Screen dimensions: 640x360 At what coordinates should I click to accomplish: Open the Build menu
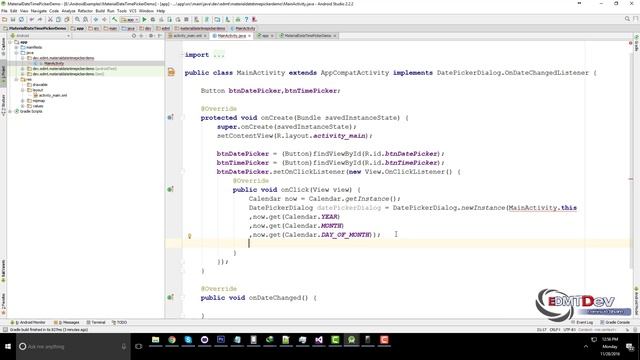(x=100, y=11)
